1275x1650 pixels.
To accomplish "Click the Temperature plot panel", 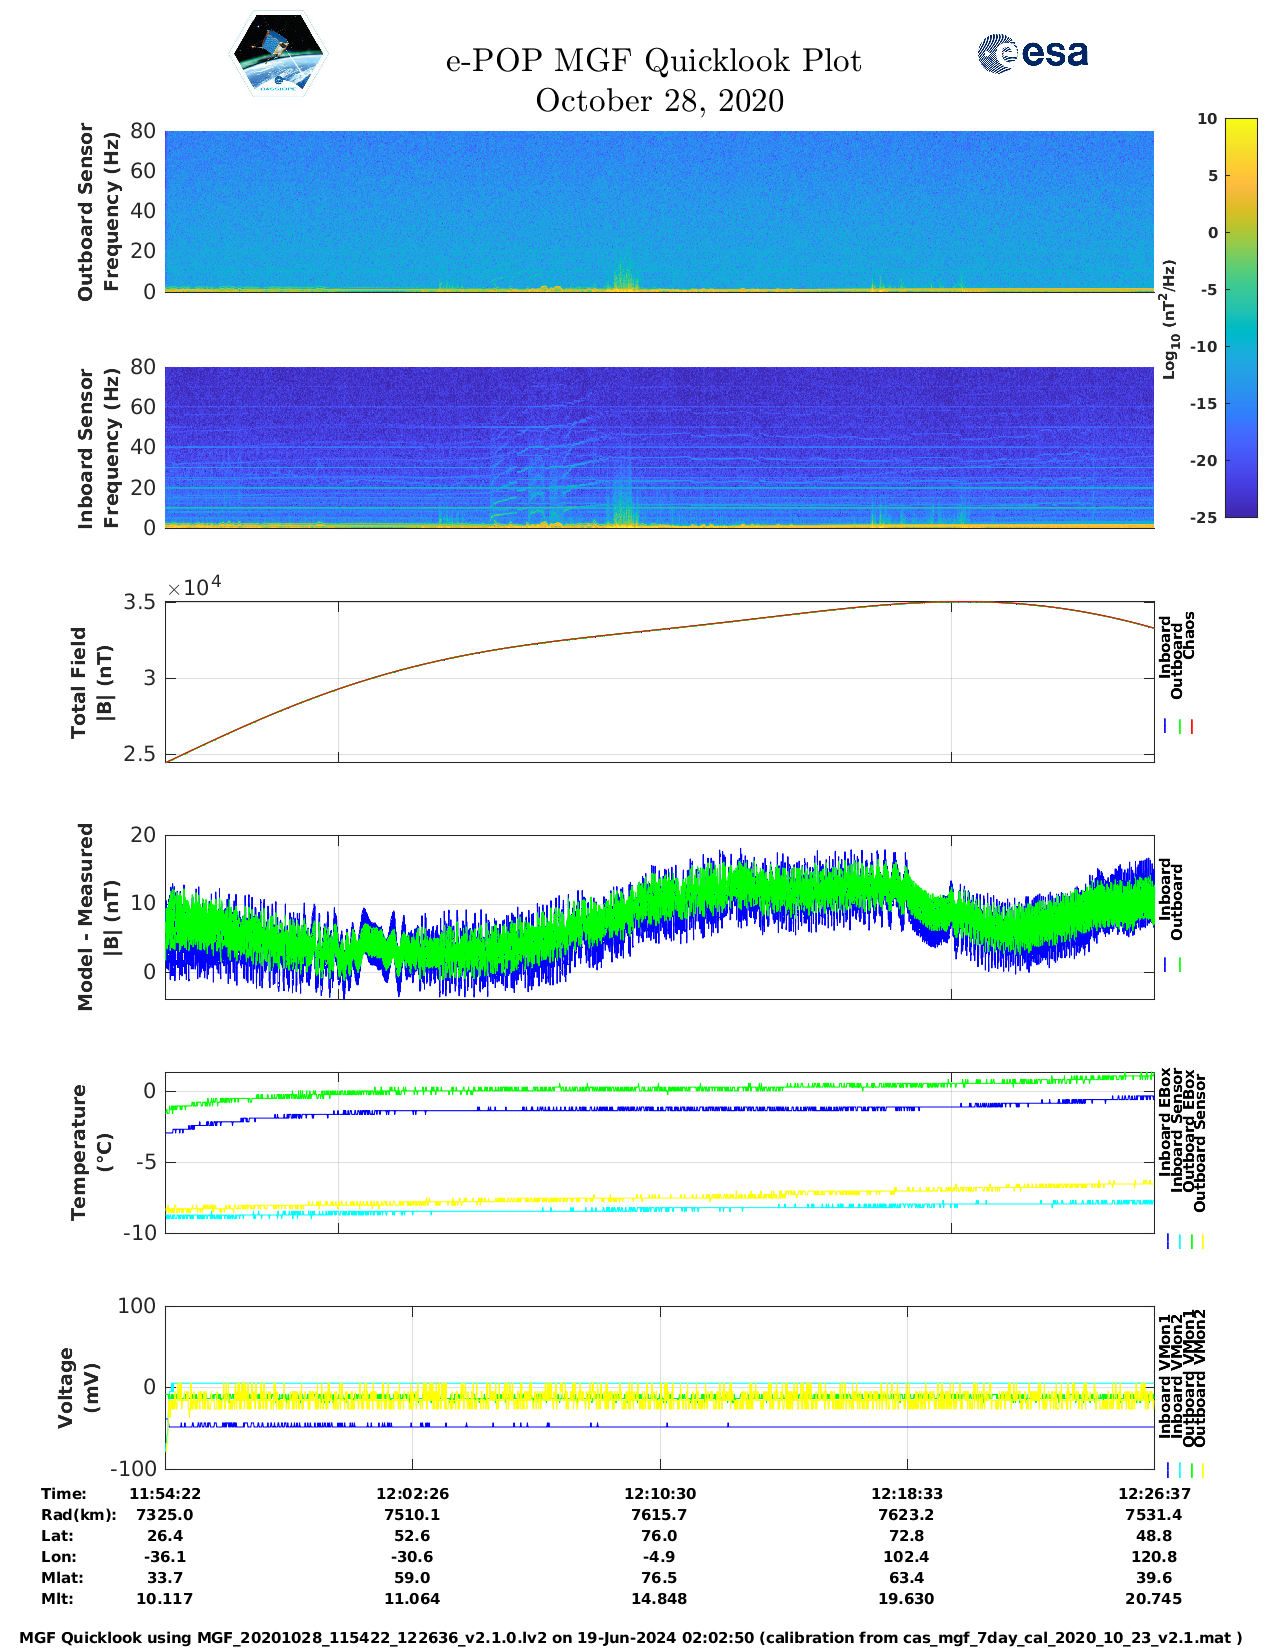I will (659, 1152).
